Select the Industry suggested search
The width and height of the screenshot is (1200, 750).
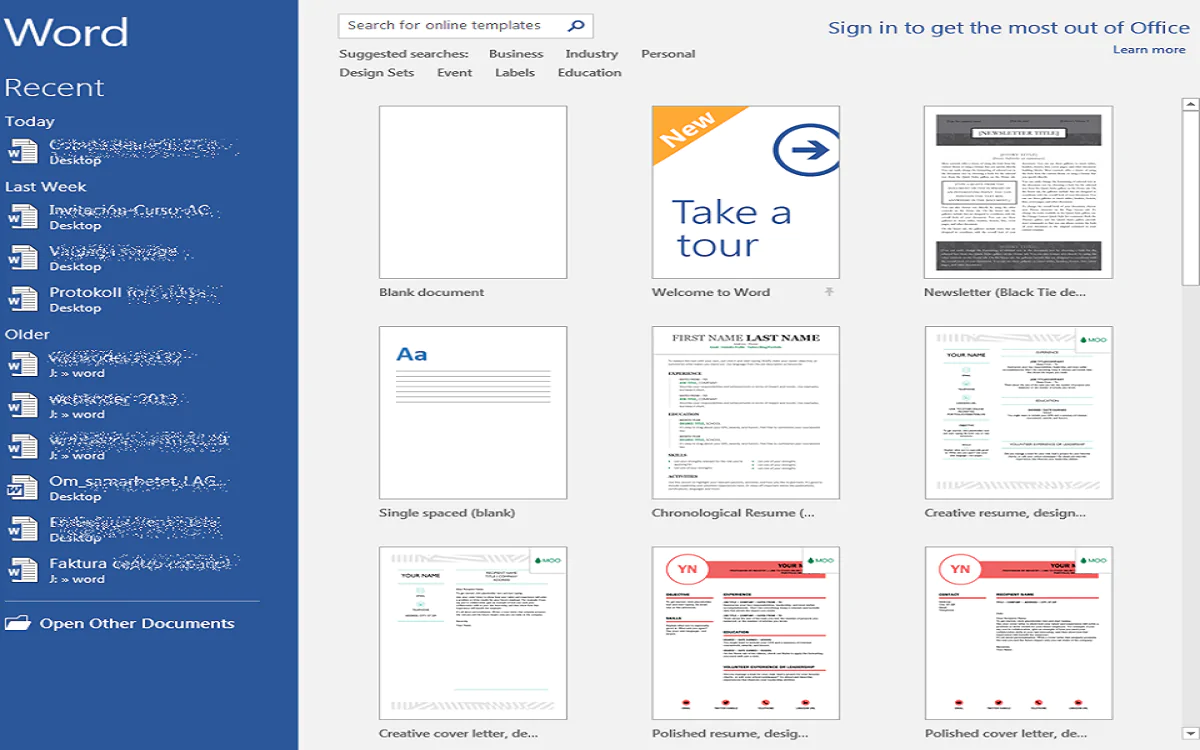click(x=592, y=54)
